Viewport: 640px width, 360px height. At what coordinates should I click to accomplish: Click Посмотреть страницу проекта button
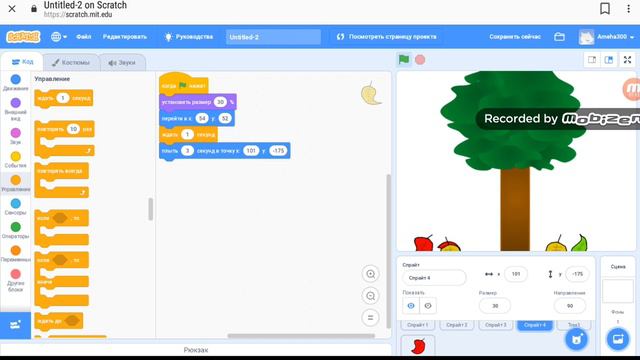(x=387, y=37)
